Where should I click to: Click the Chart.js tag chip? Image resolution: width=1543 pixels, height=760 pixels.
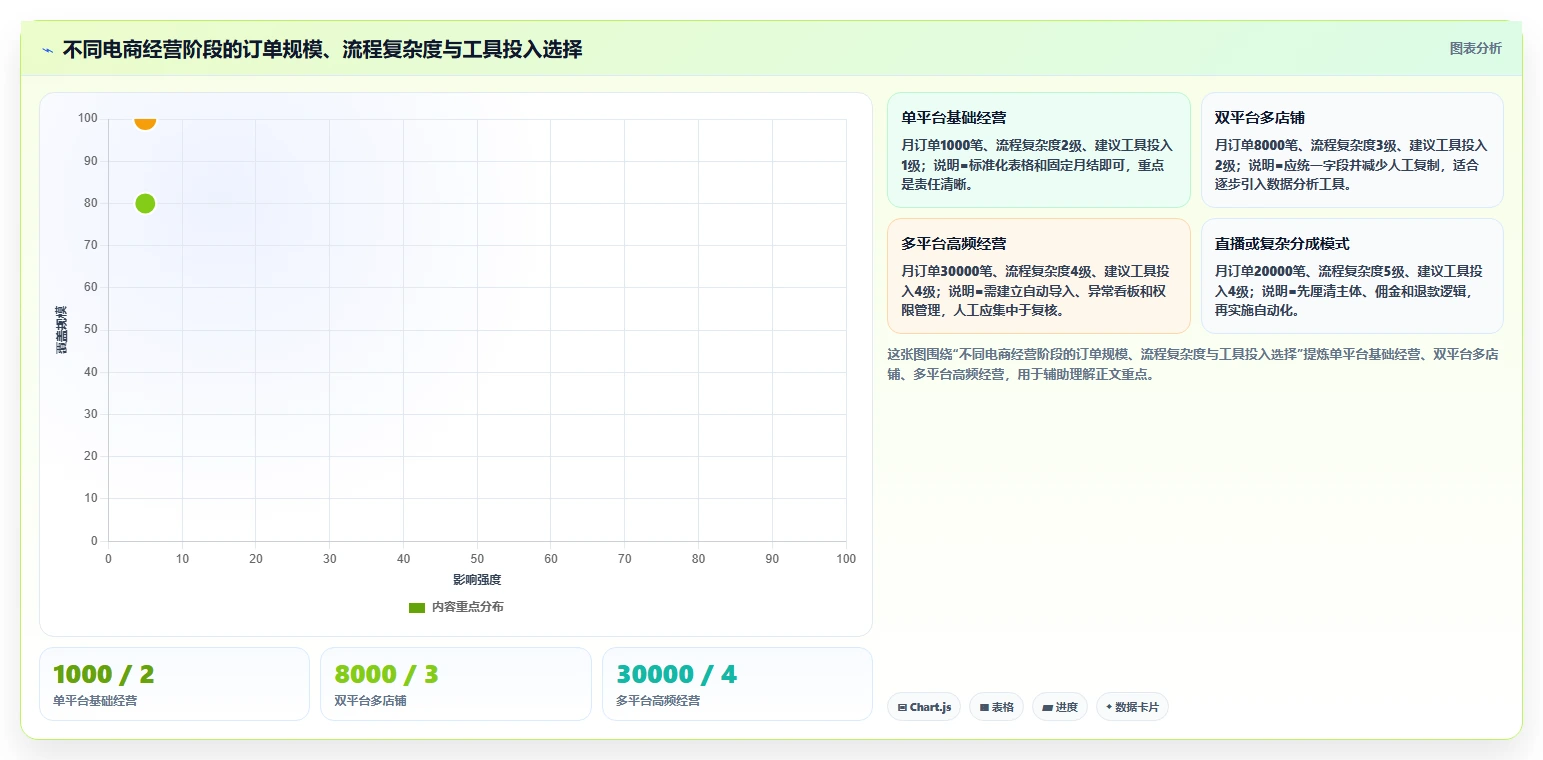click(924, 707)
